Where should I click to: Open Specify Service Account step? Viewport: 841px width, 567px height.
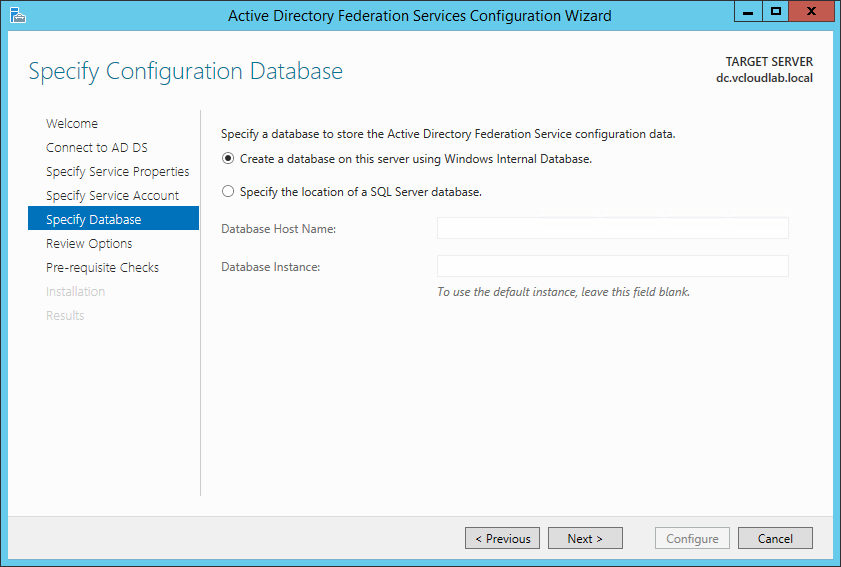[112, 196]
